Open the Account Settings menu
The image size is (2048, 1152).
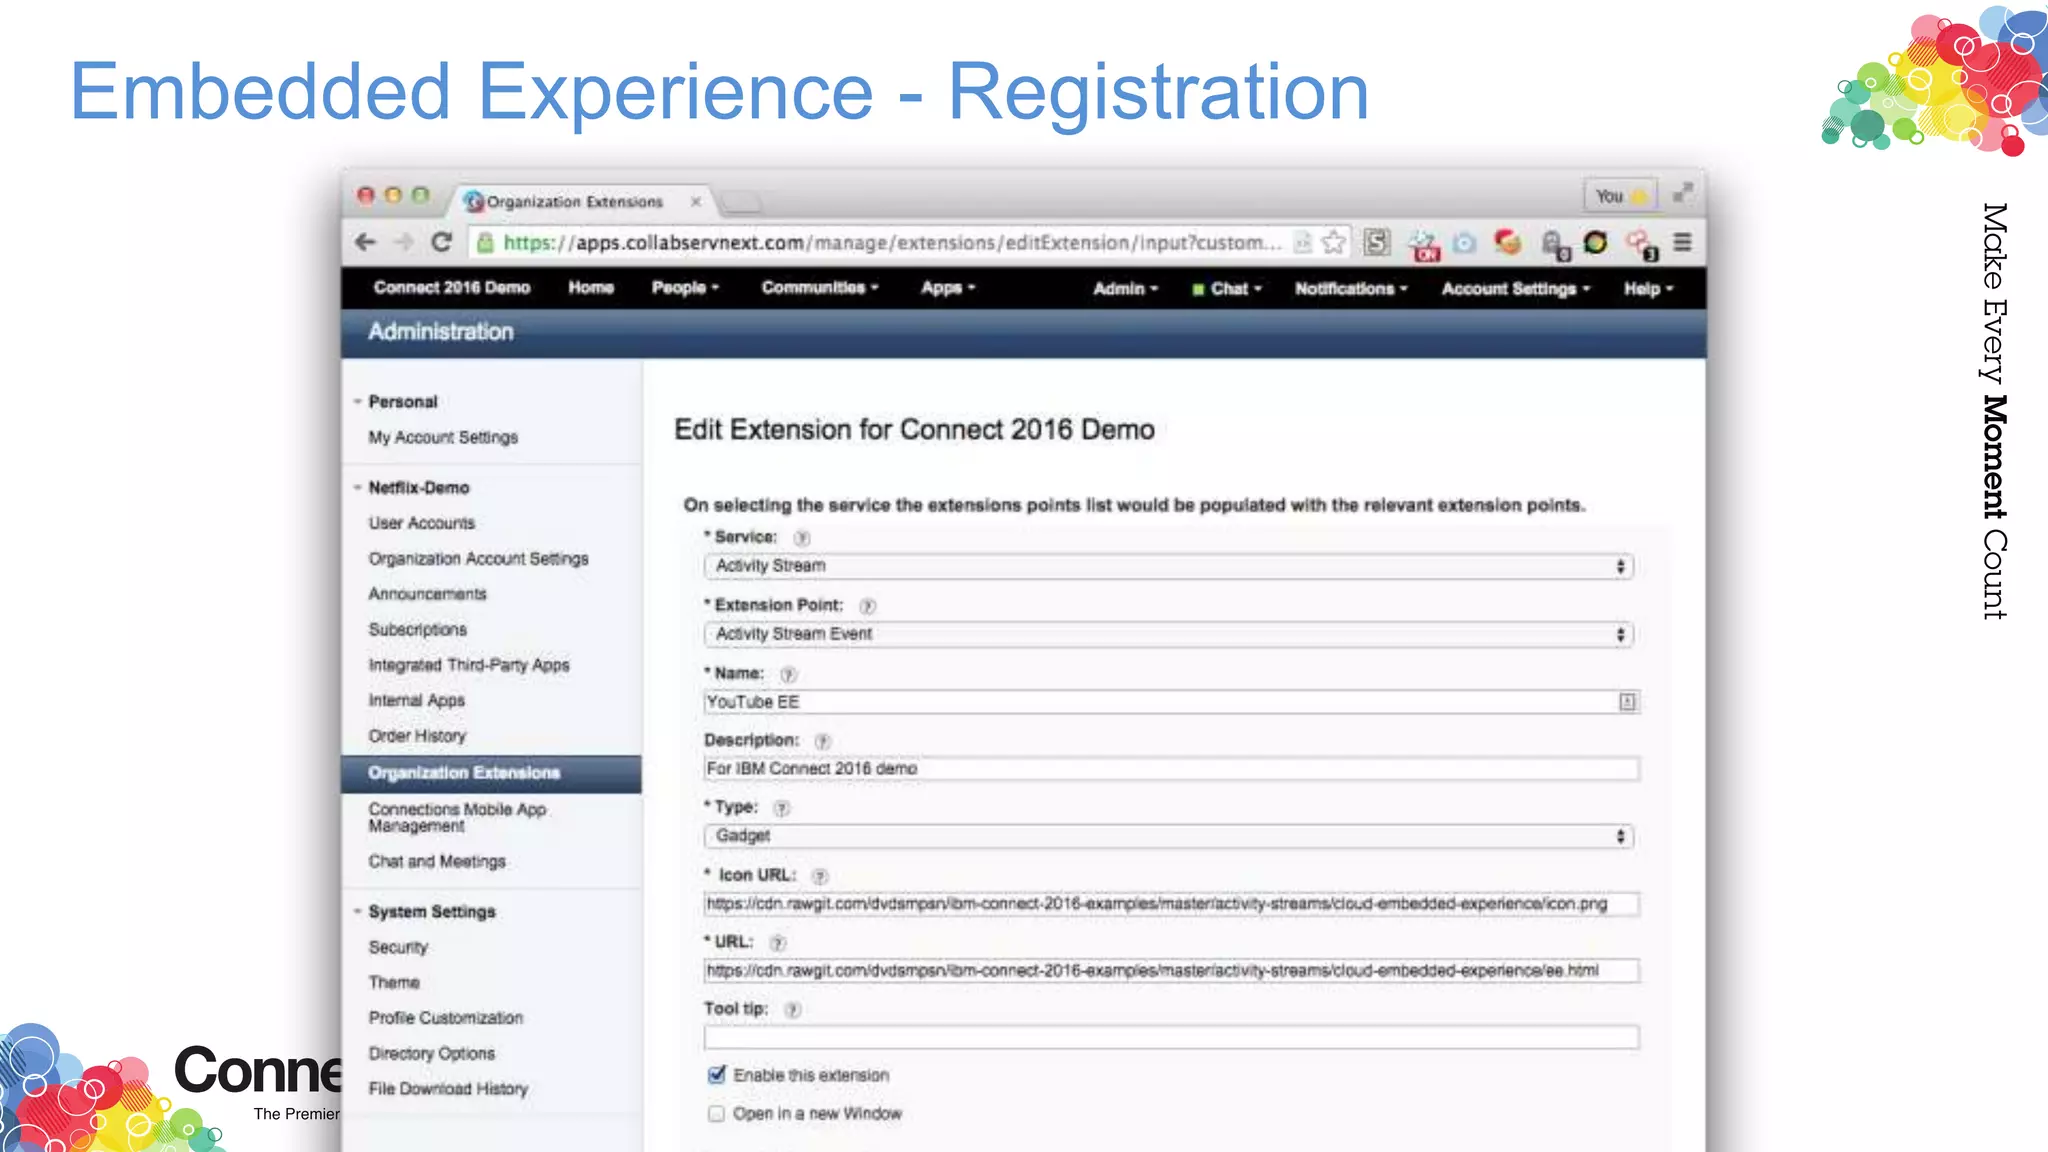point(1515,289)
